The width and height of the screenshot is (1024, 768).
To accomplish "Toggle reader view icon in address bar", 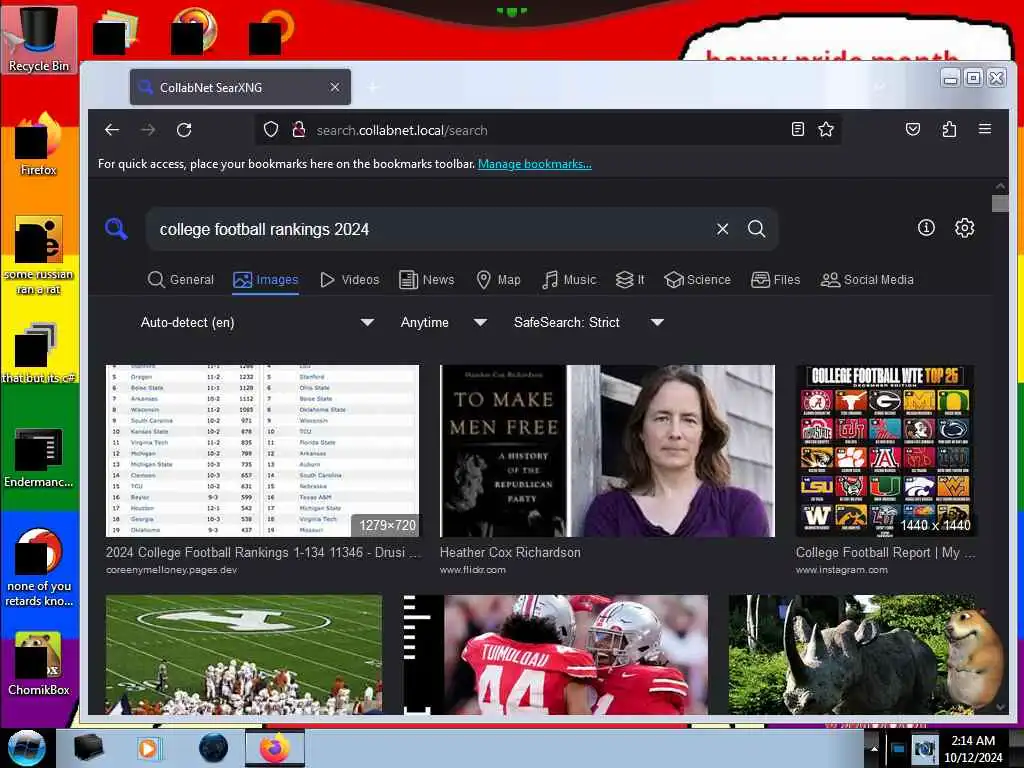I will coord(797,129).
